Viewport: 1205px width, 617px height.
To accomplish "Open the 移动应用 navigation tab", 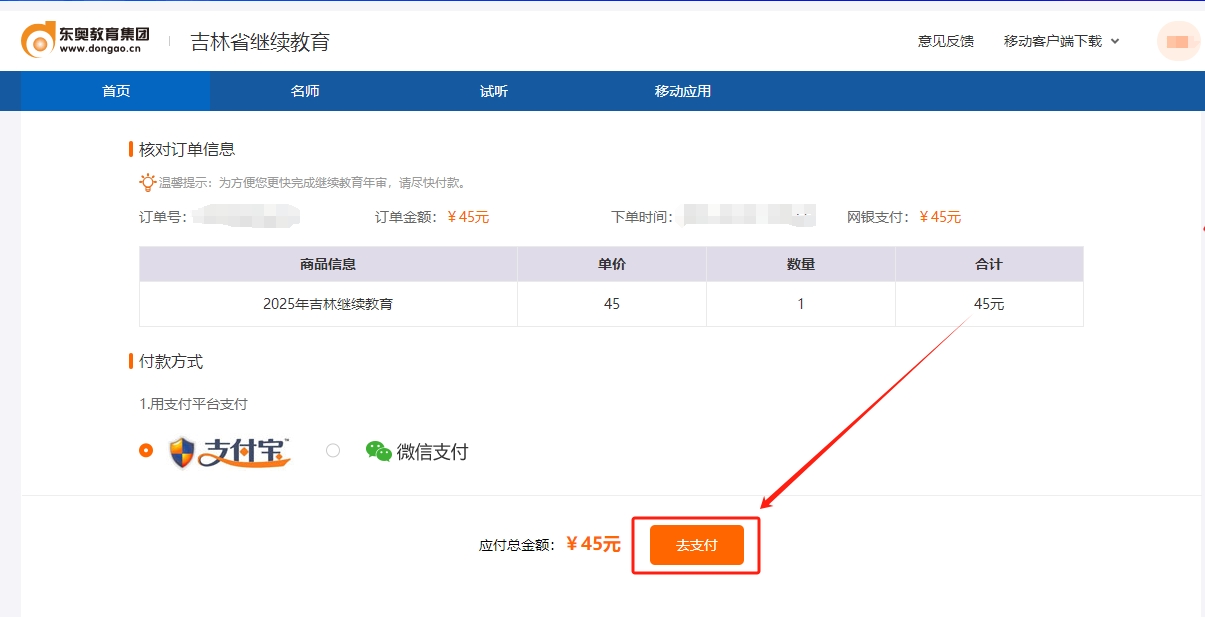I will coord(681,90).
